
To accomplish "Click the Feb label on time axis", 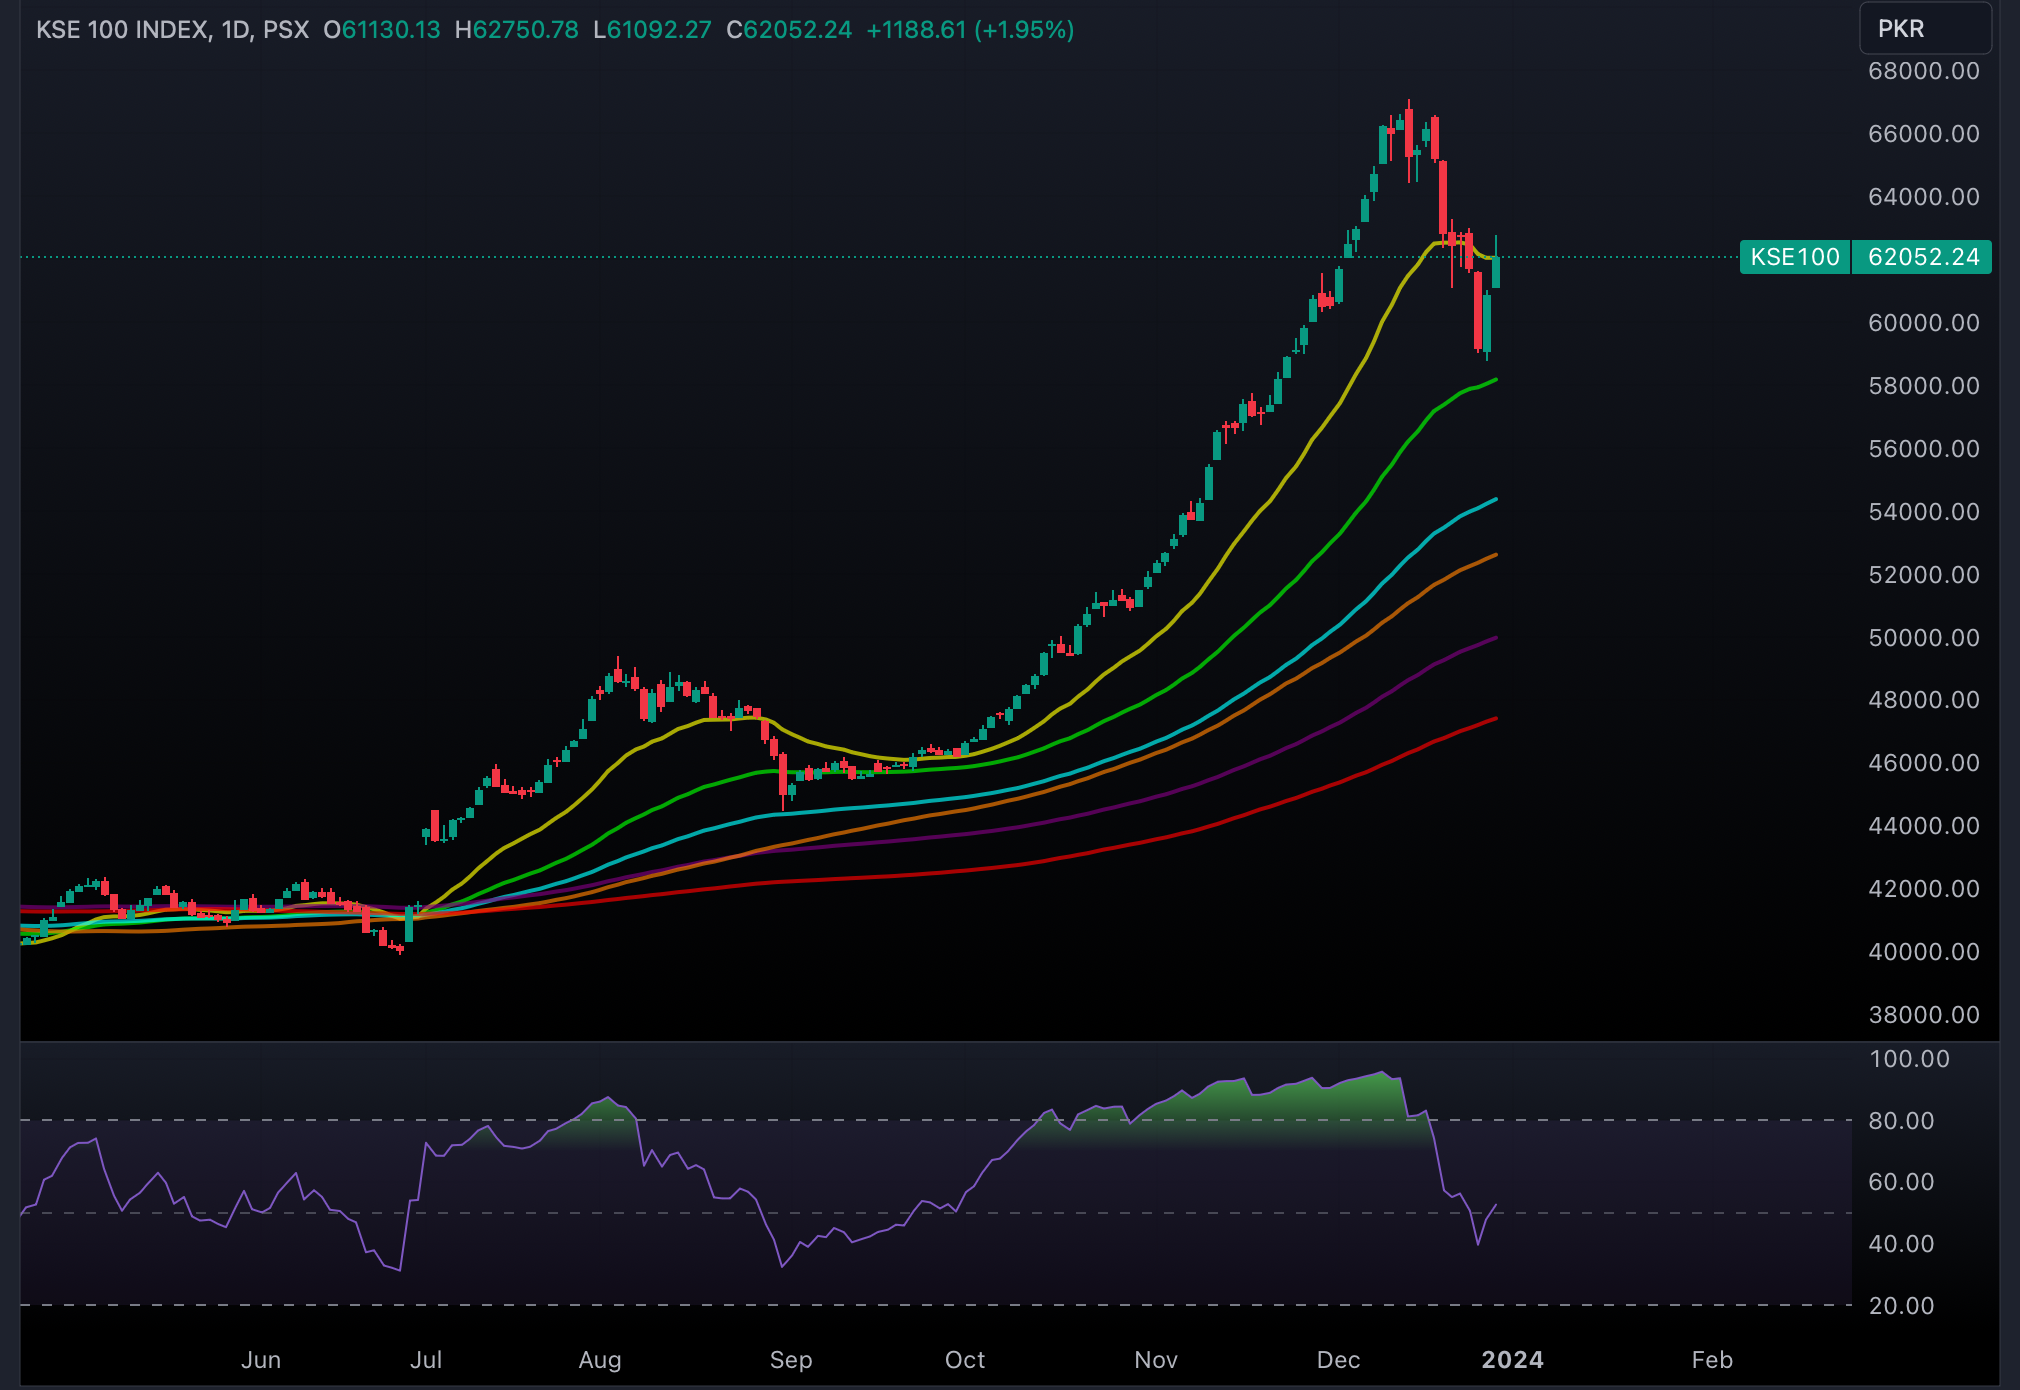I will point(1711,1359).
